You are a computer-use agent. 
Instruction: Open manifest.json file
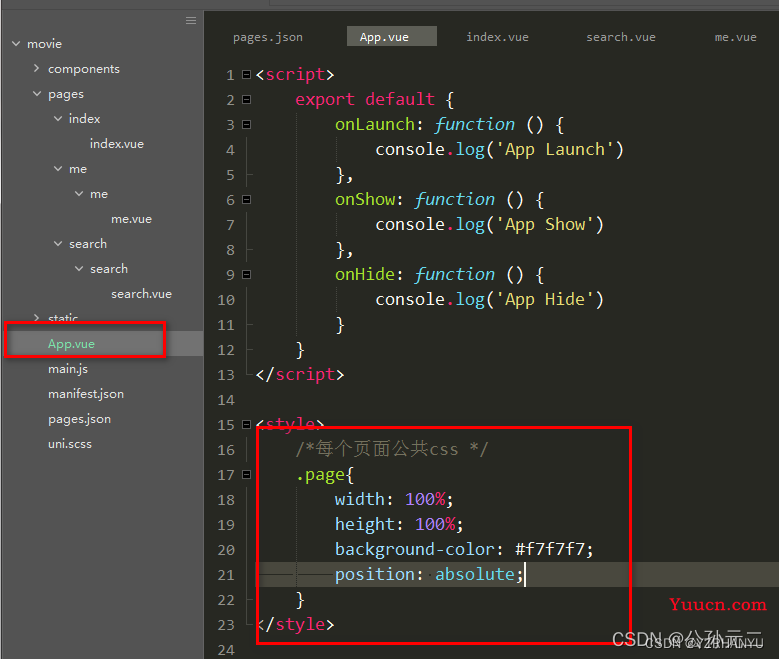(x=85, y=394)
